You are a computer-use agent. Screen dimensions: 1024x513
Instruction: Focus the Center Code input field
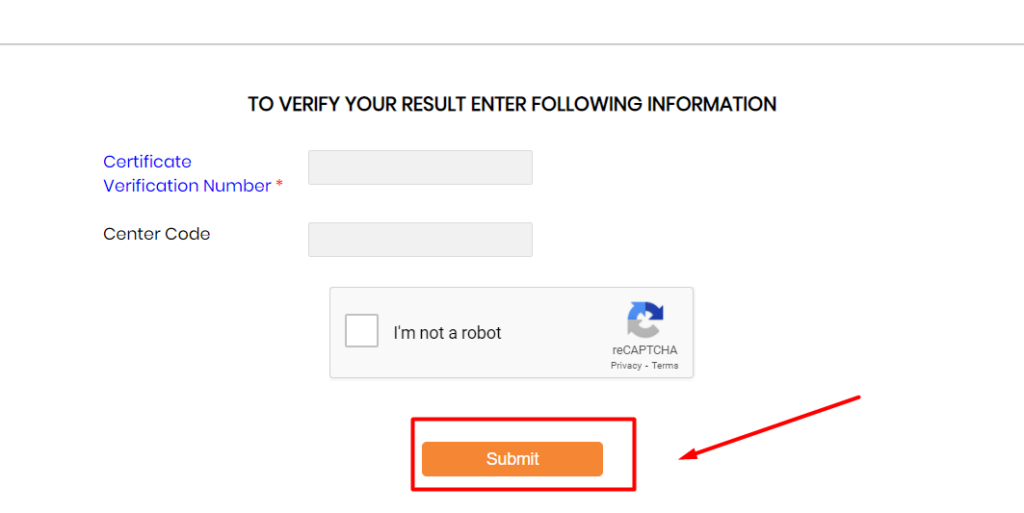(420, 240)
